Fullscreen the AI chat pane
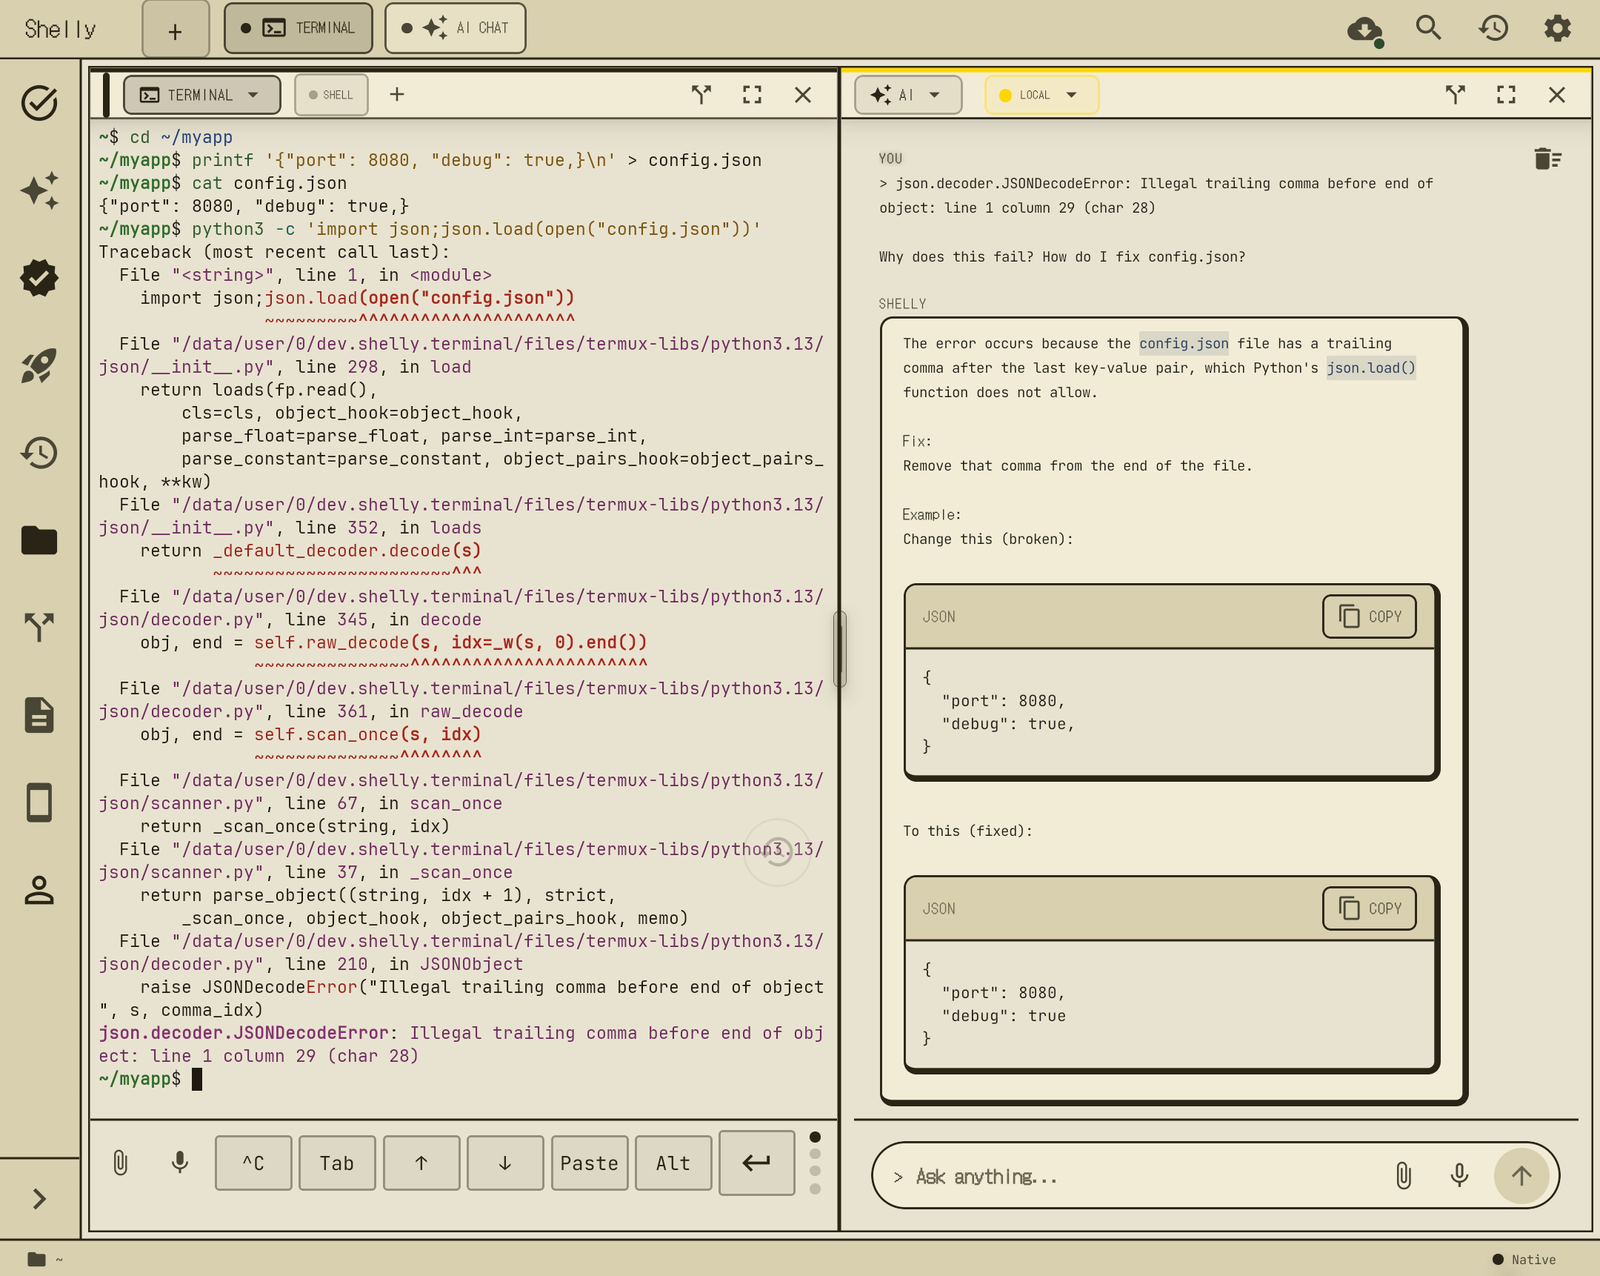Viewport: 1600px width, 1276px height. (x=1506, y=94)
